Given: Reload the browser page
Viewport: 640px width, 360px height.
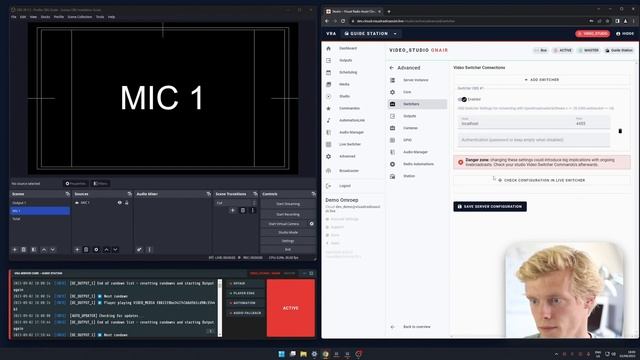Looking at the screenshot, I should (343, 21).
